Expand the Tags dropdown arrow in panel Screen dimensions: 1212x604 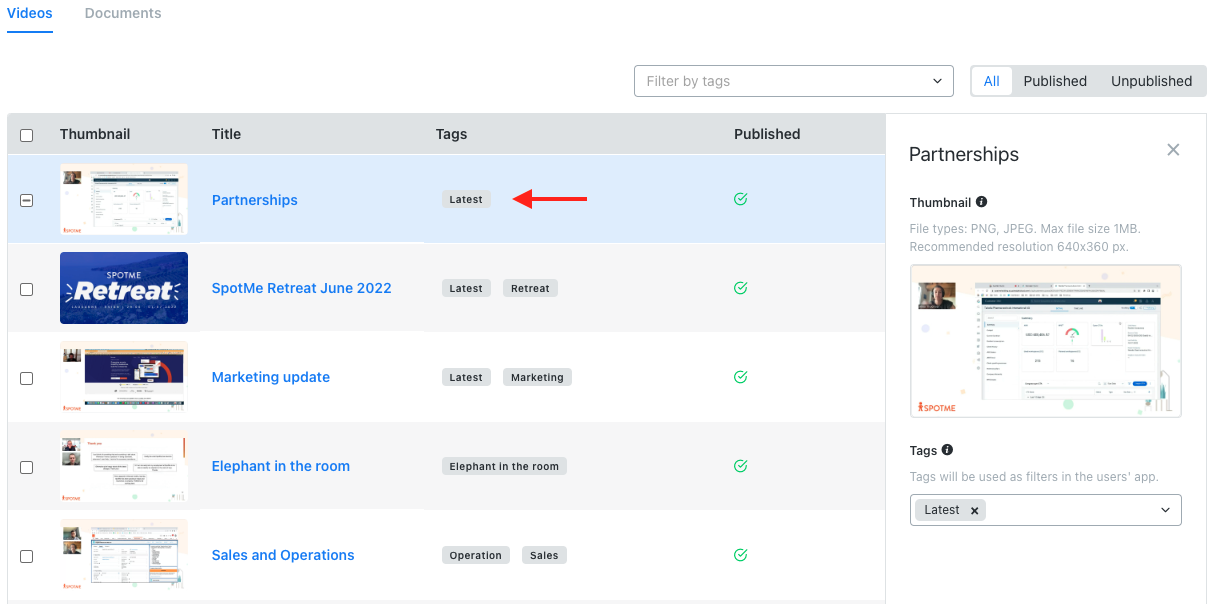[1165, 510]
